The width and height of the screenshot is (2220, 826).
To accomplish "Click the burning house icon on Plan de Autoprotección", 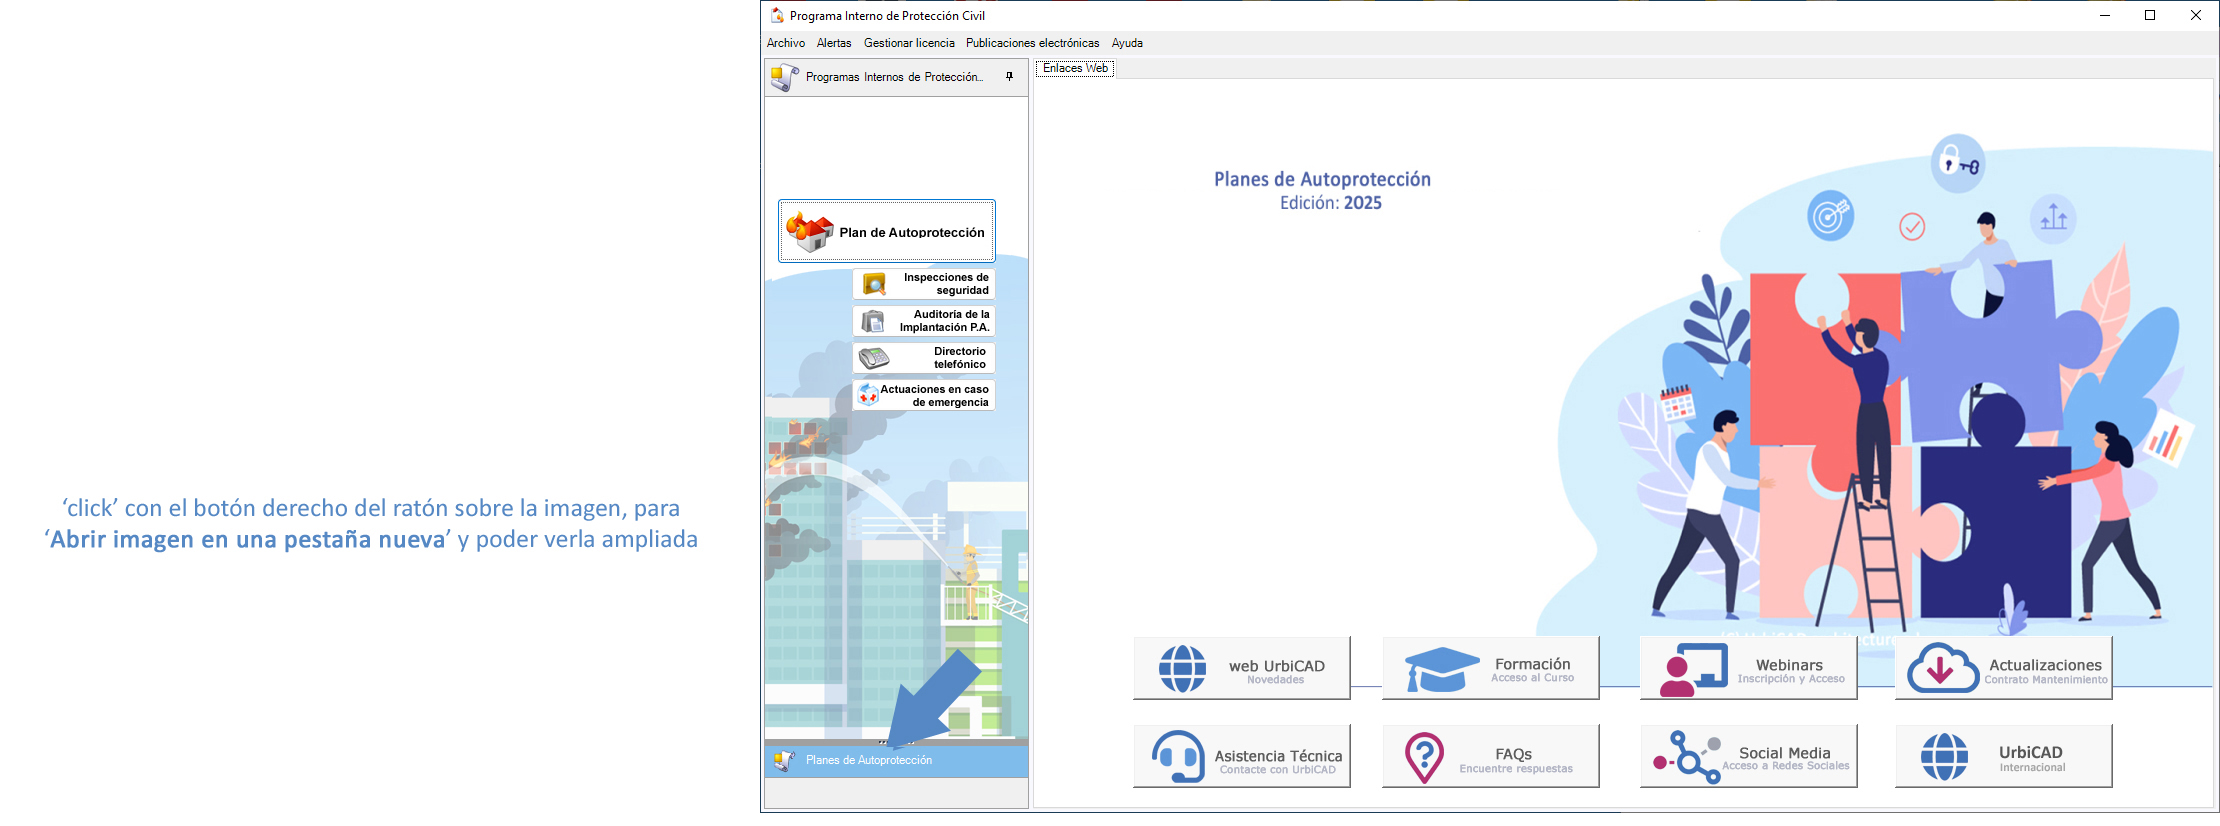I will 809,231.
